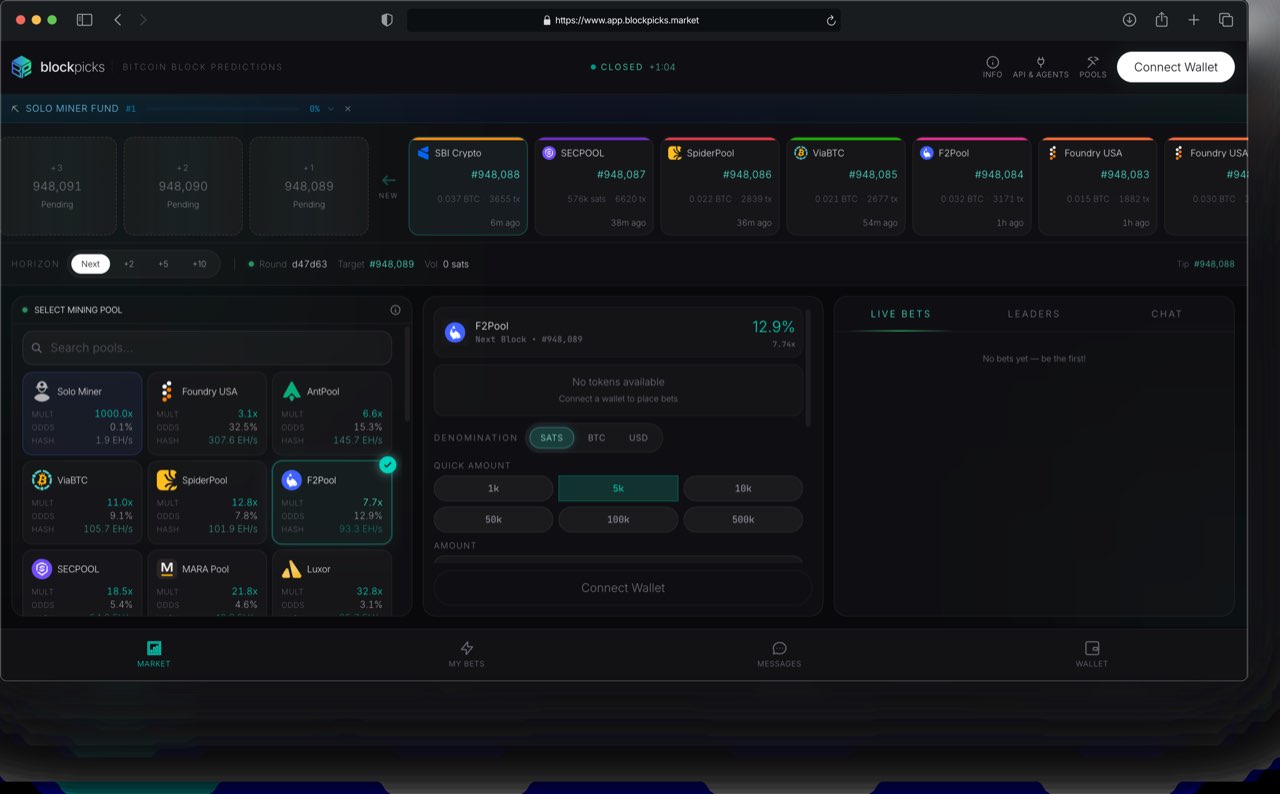Select the +2 horizon option

click(129, 264)
